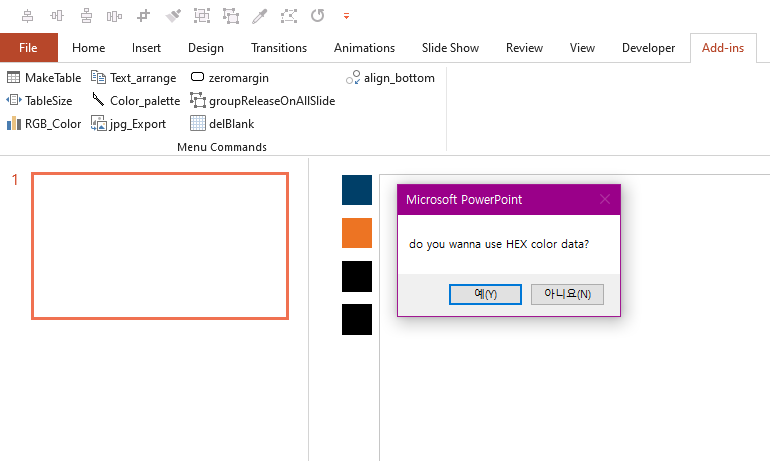The image size is (770, 461).
Task: Switch to the Animations tab
Action: (x=364, y=48)
